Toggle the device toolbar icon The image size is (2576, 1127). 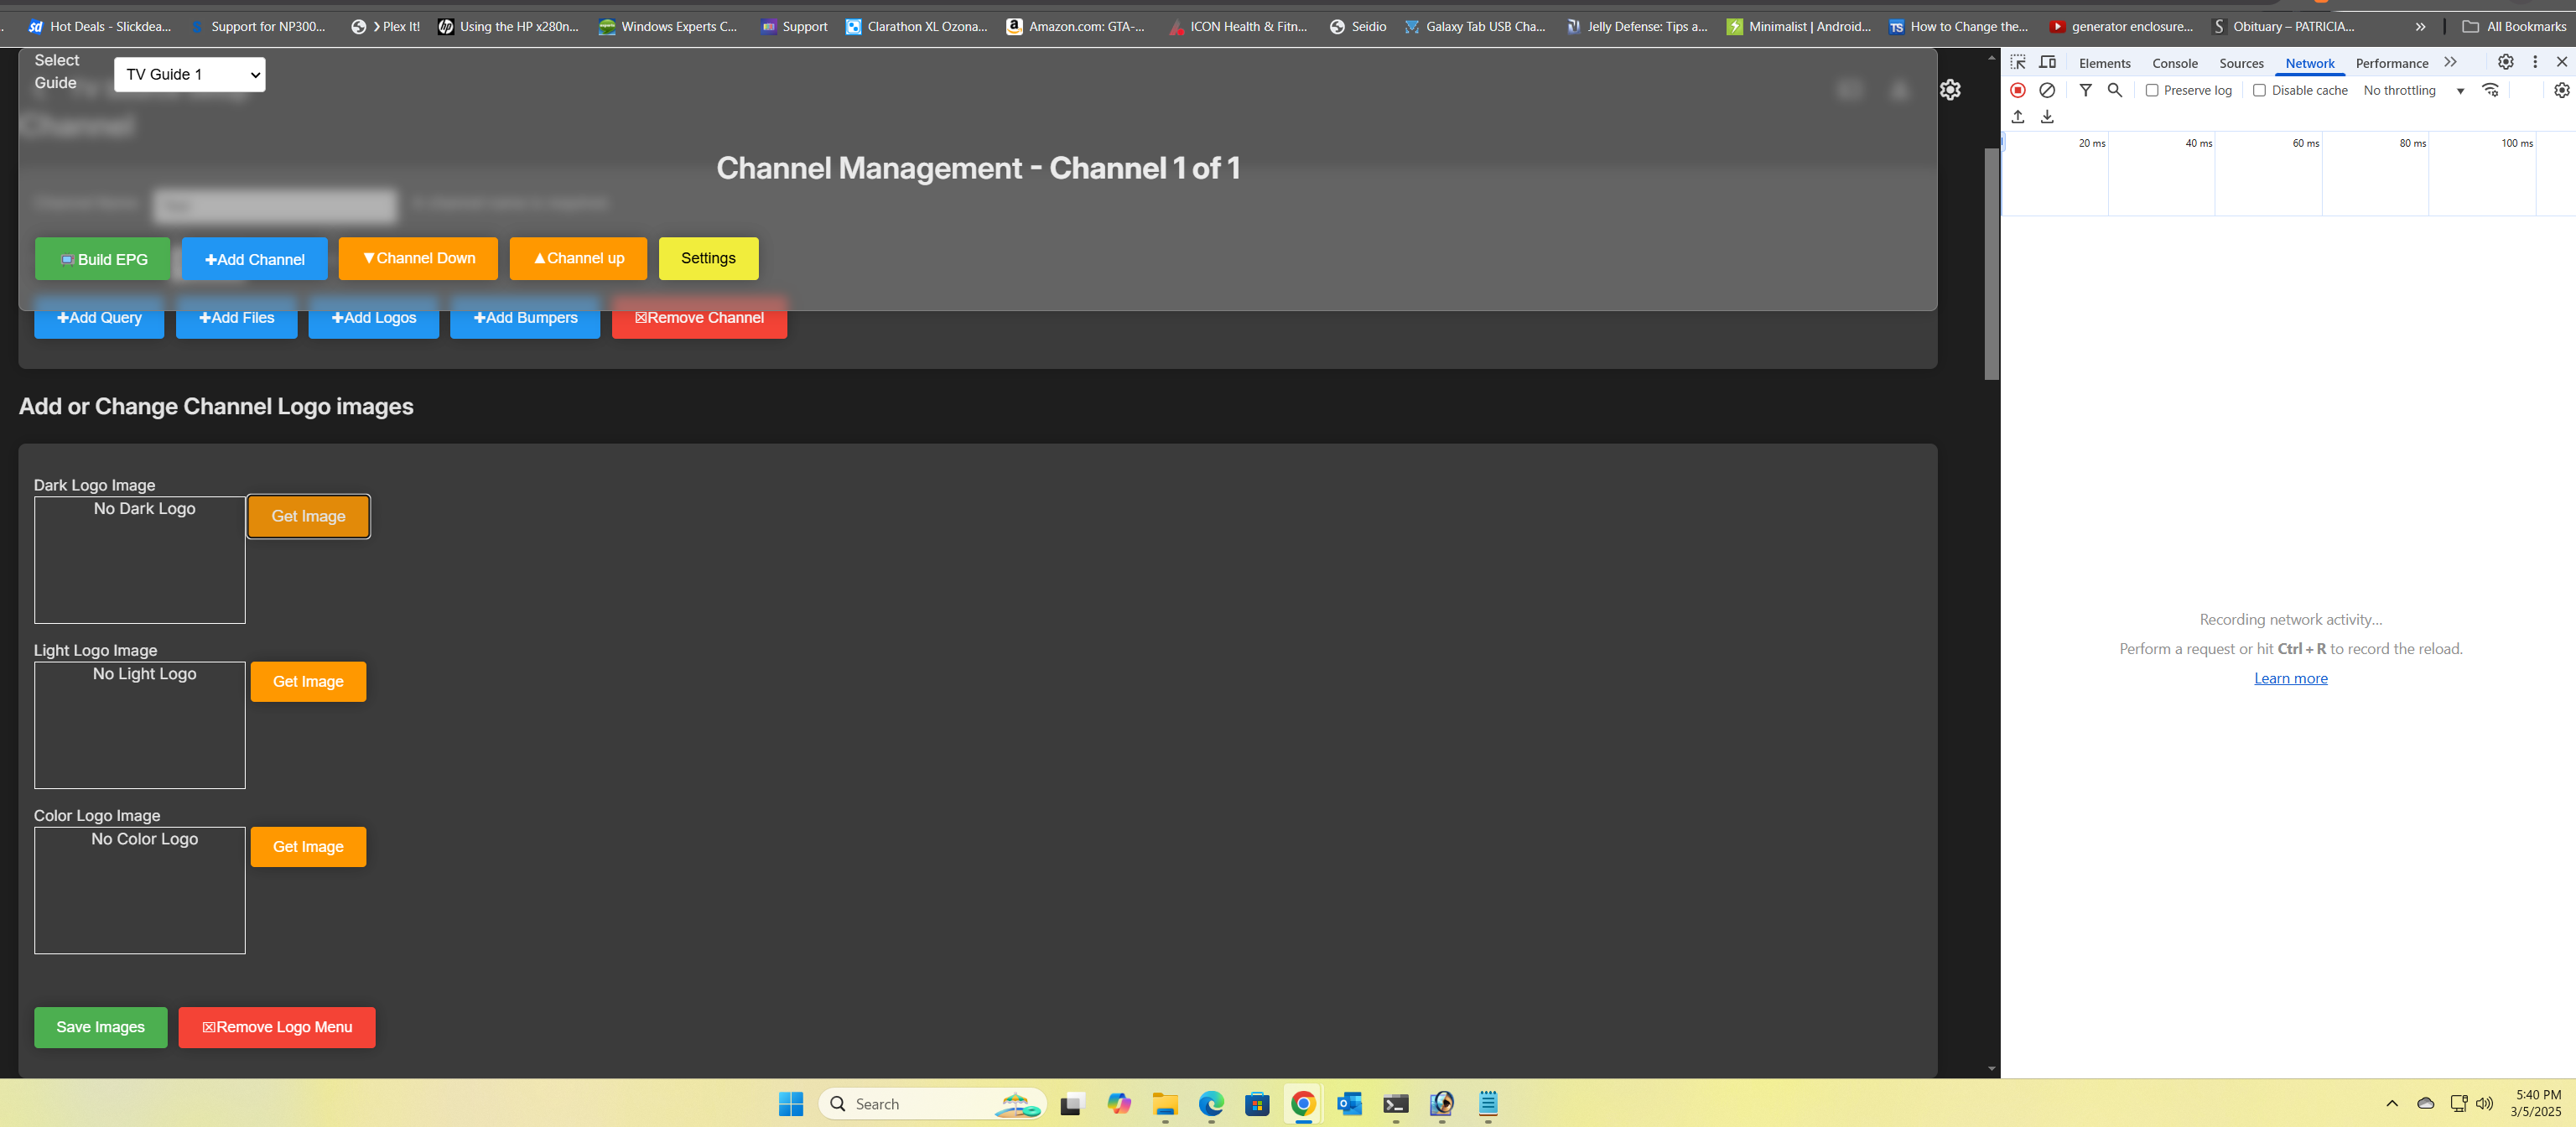(x=2047, y=62)
